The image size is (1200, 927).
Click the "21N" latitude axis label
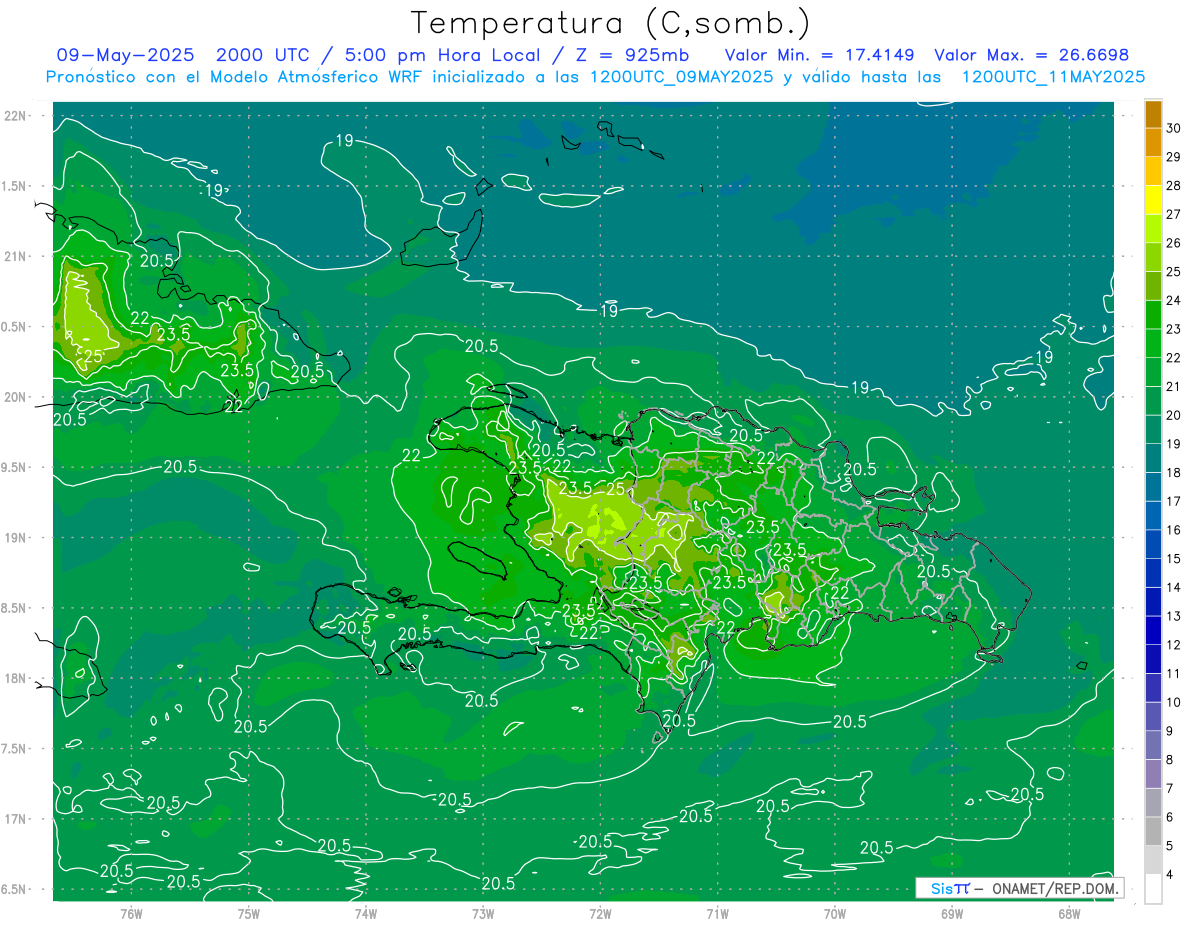pos(15,257)
